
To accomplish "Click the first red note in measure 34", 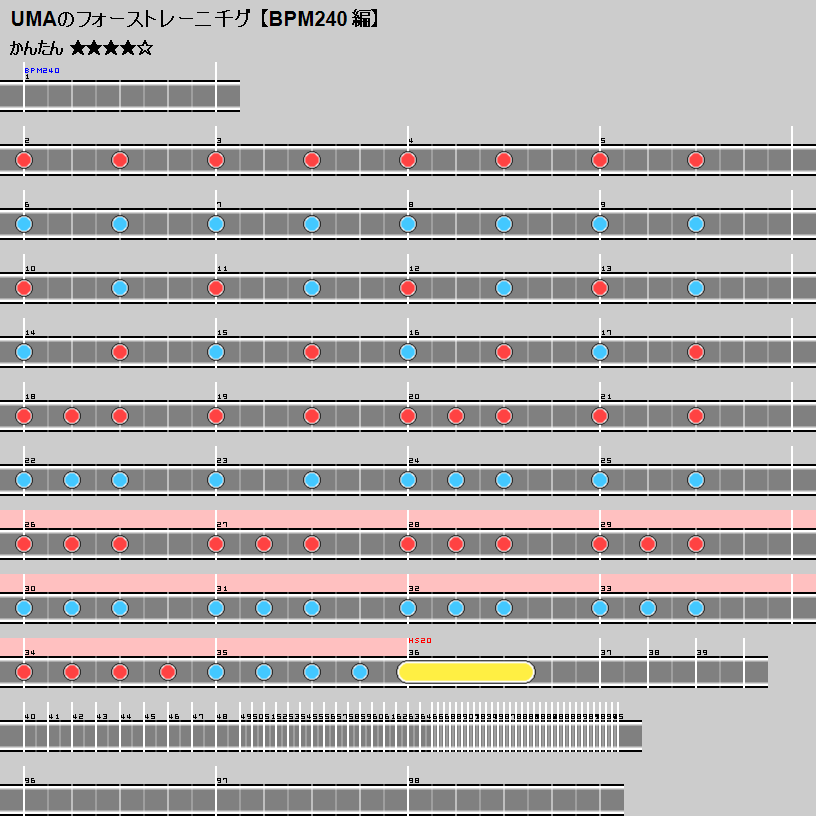I will pos(24,672).
